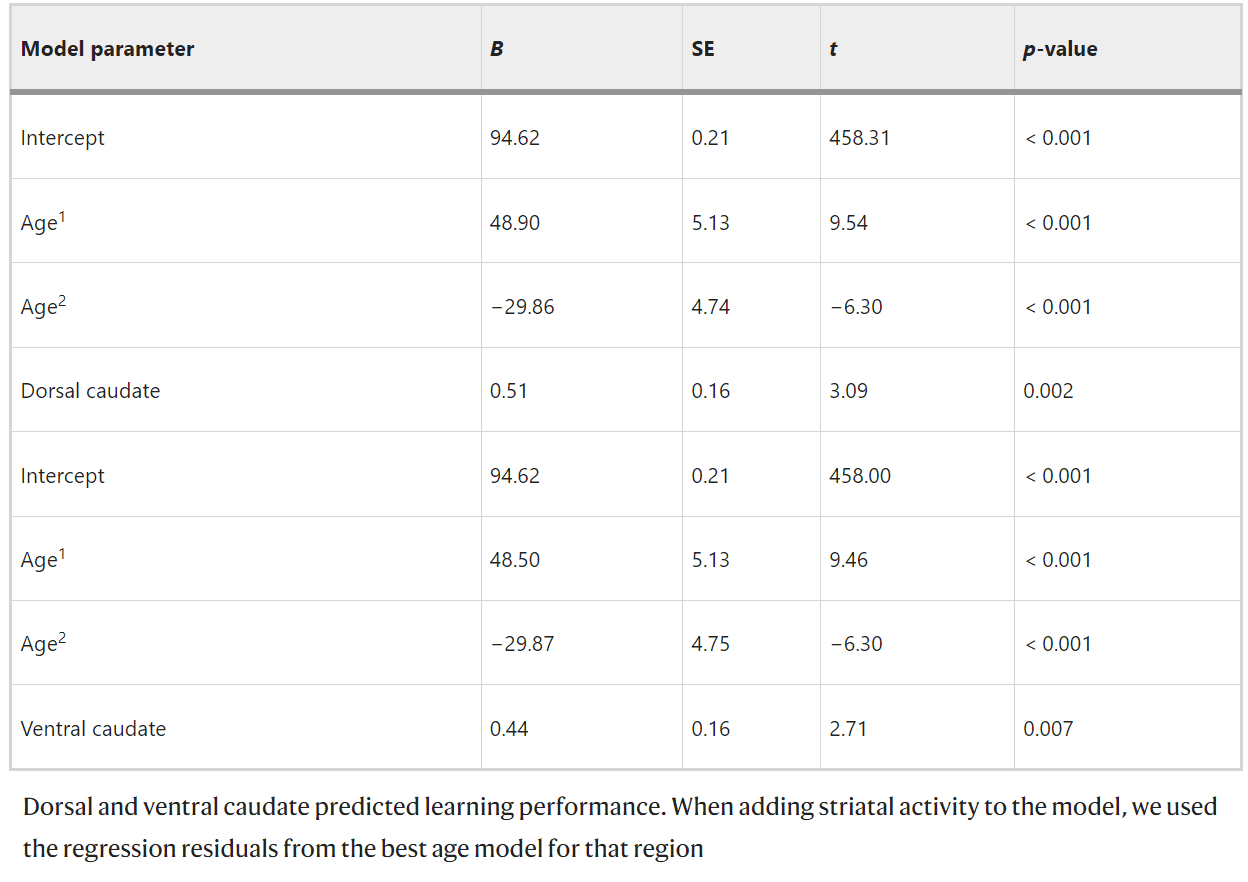Click Ventral caudate p-value 0.007

1048,729
